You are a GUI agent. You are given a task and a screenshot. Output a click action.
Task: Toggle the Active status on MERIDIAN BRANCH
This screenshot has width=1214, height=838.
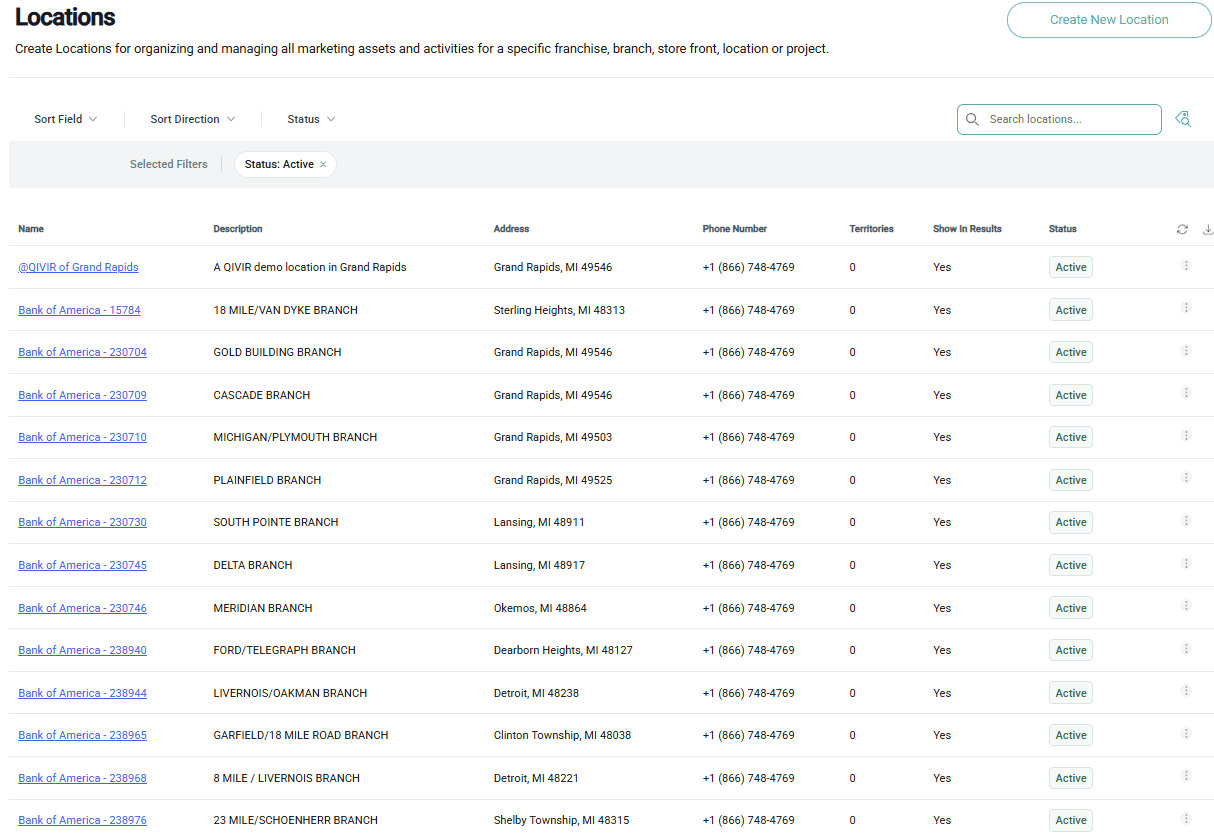click(1070, 607)
